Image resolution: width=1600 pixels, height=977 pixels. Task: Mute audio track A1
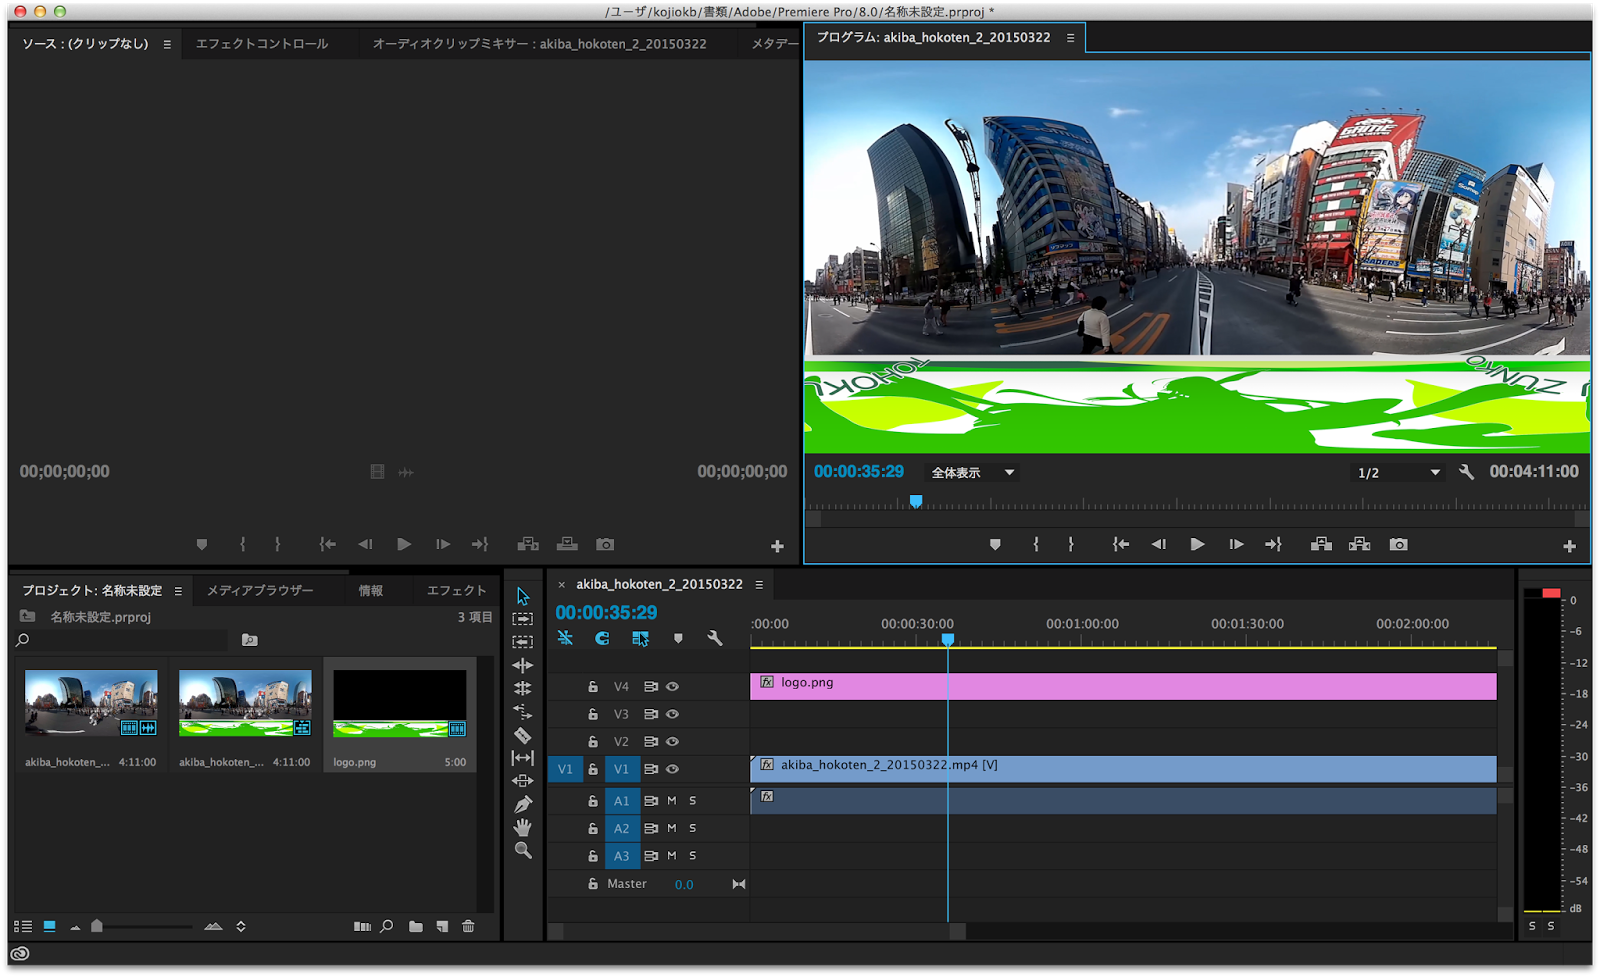point(672,801)
